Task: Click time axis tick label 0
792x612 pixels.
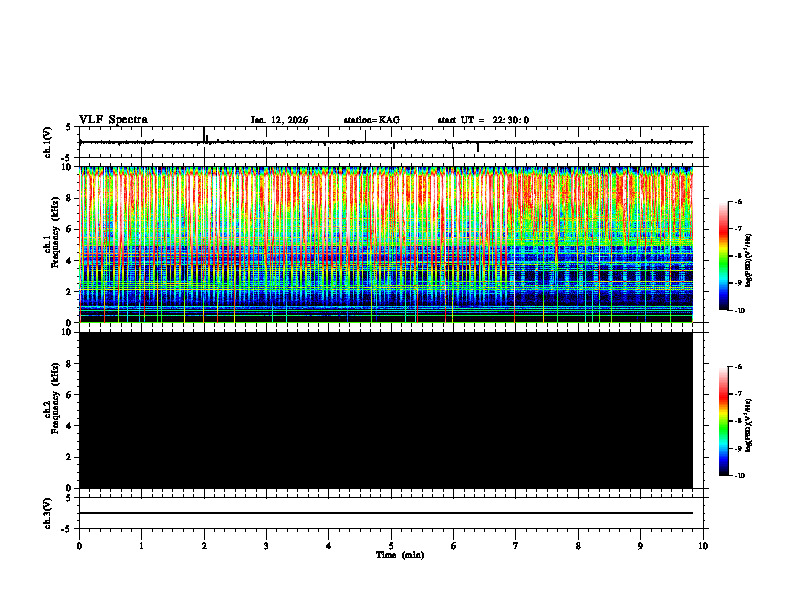Action: click(x=79, y=546)
